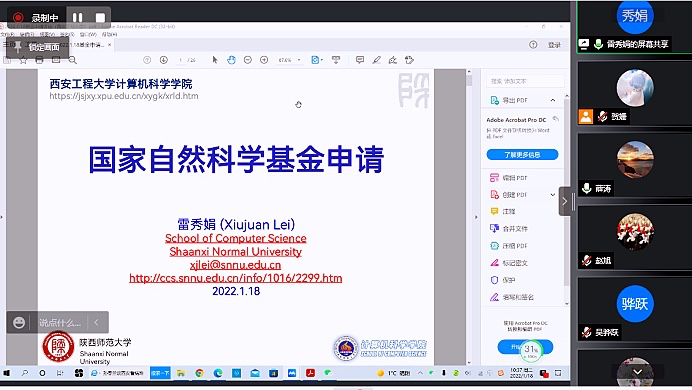Select the hand pan tool in Acrobat
This screenshot has height=390, width=692.
click(x=231, y=60)
